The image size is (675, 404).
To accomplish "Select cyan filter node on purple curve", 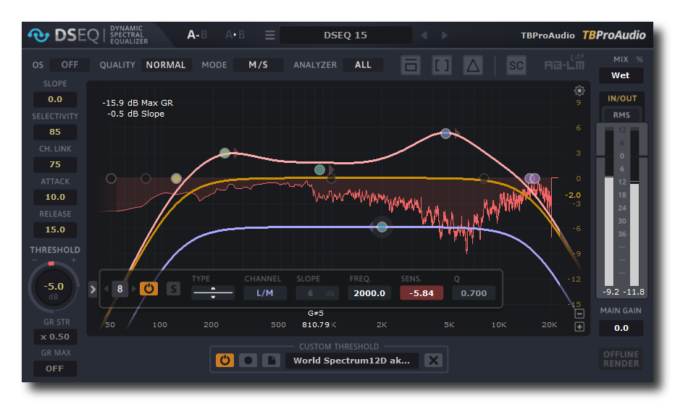I will [382, 227].
